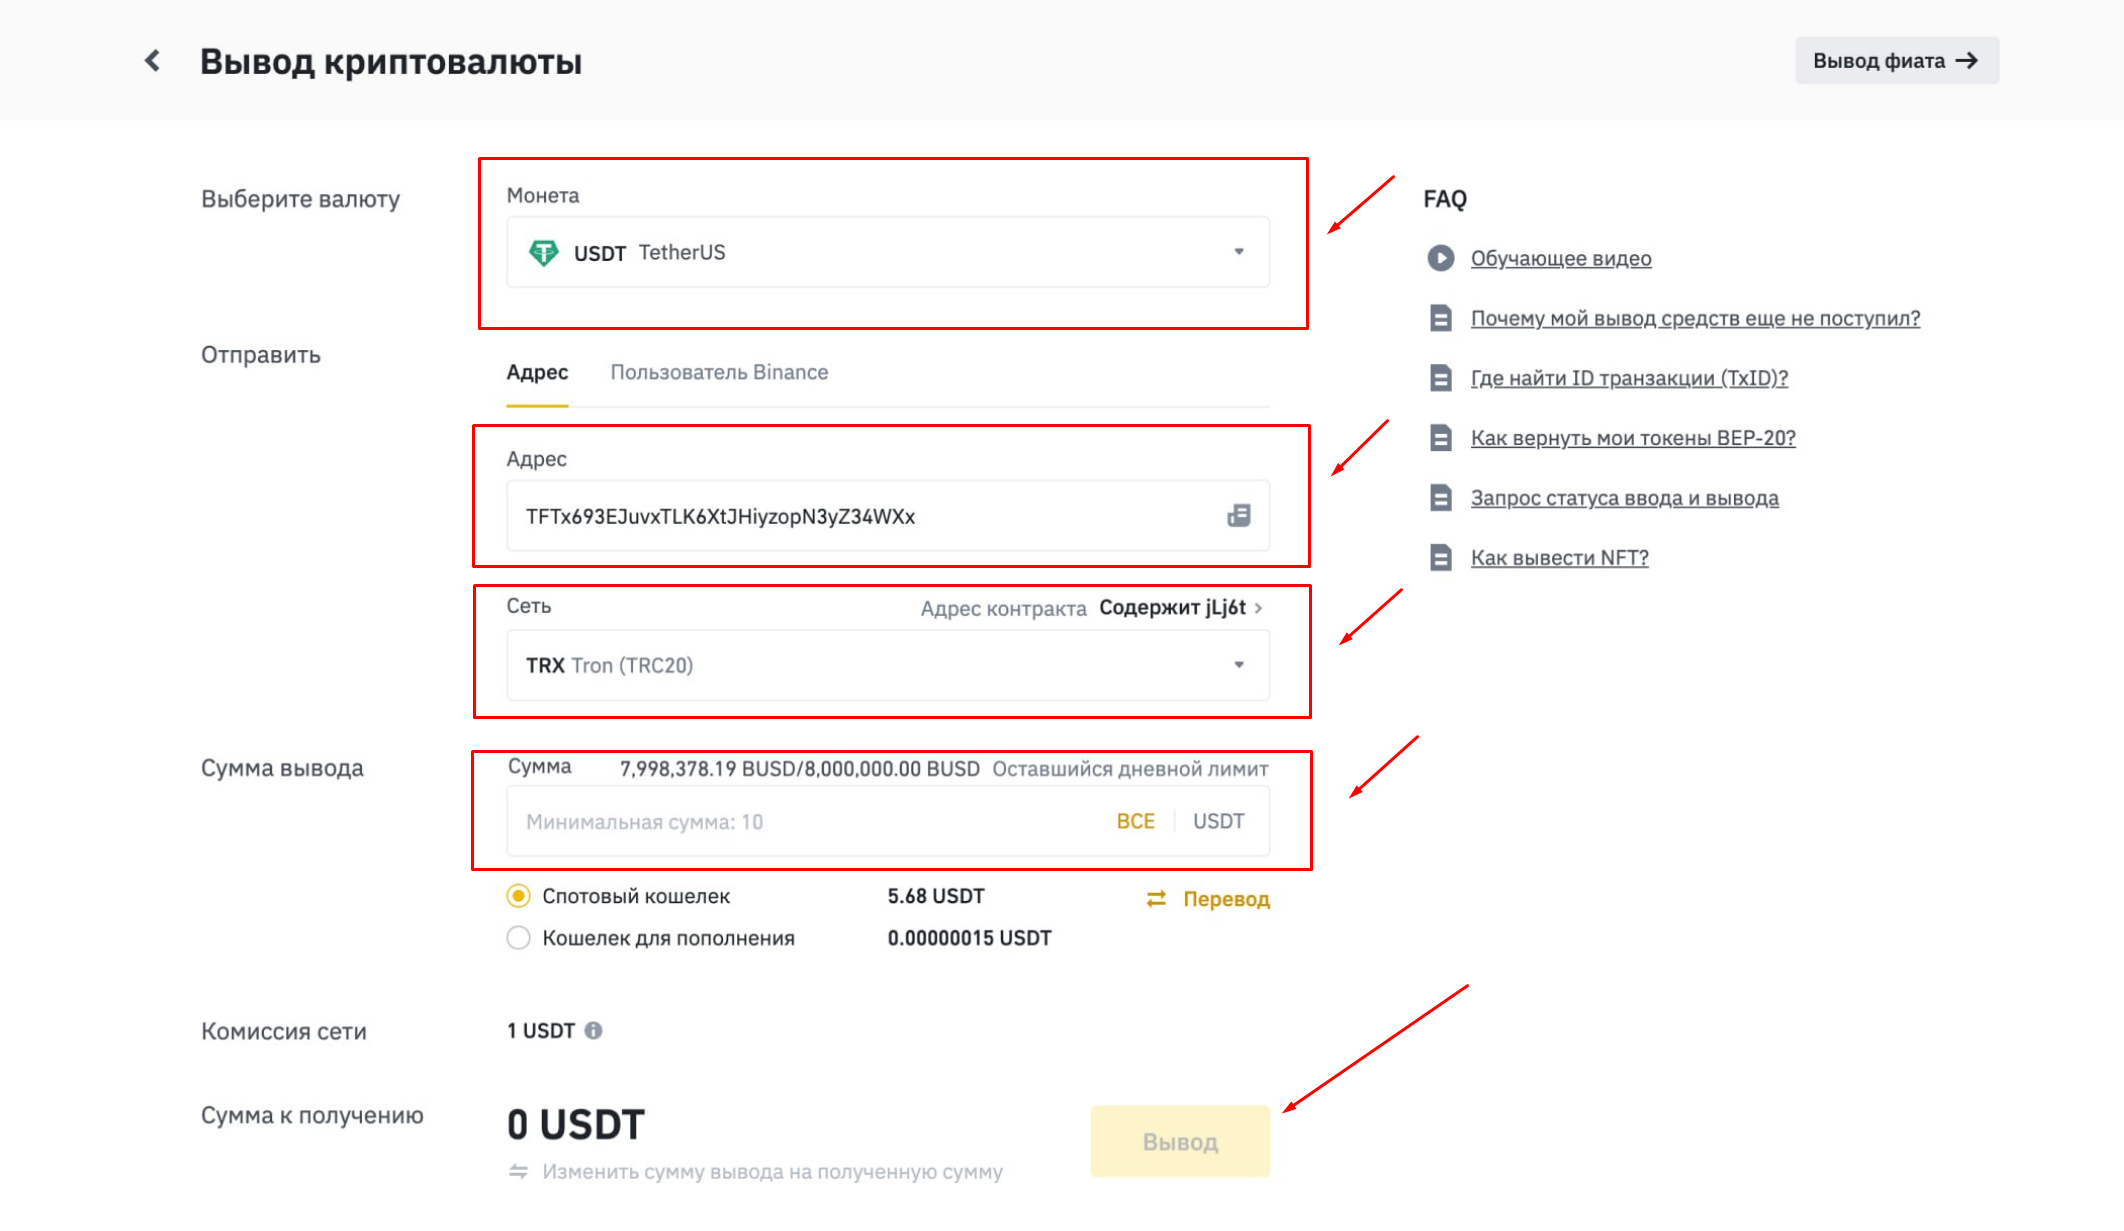
Task: Go back using the left chevron arrow
Action: 152,61
